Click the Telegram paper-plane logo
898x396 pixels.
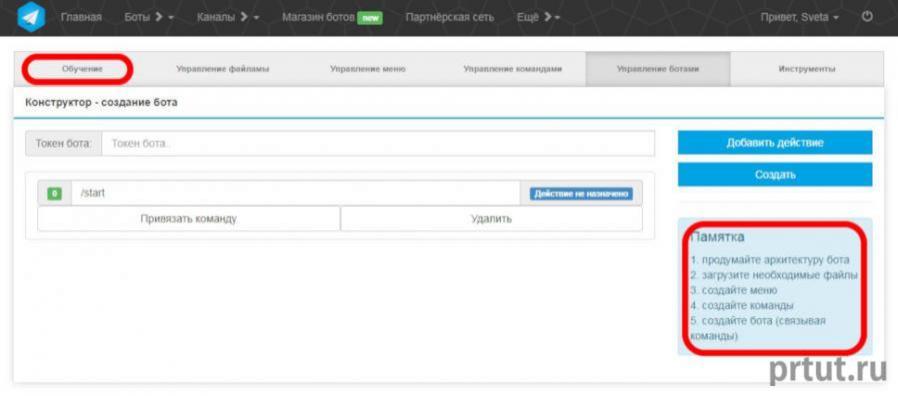(31, 17)
